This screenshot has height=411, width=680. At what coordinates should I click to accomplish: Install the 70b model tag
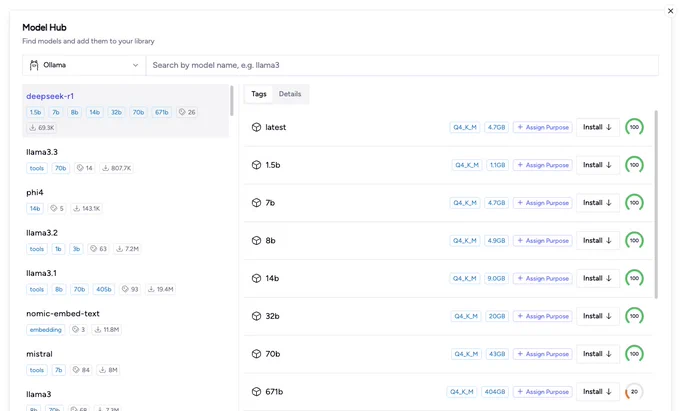[597, 354]
